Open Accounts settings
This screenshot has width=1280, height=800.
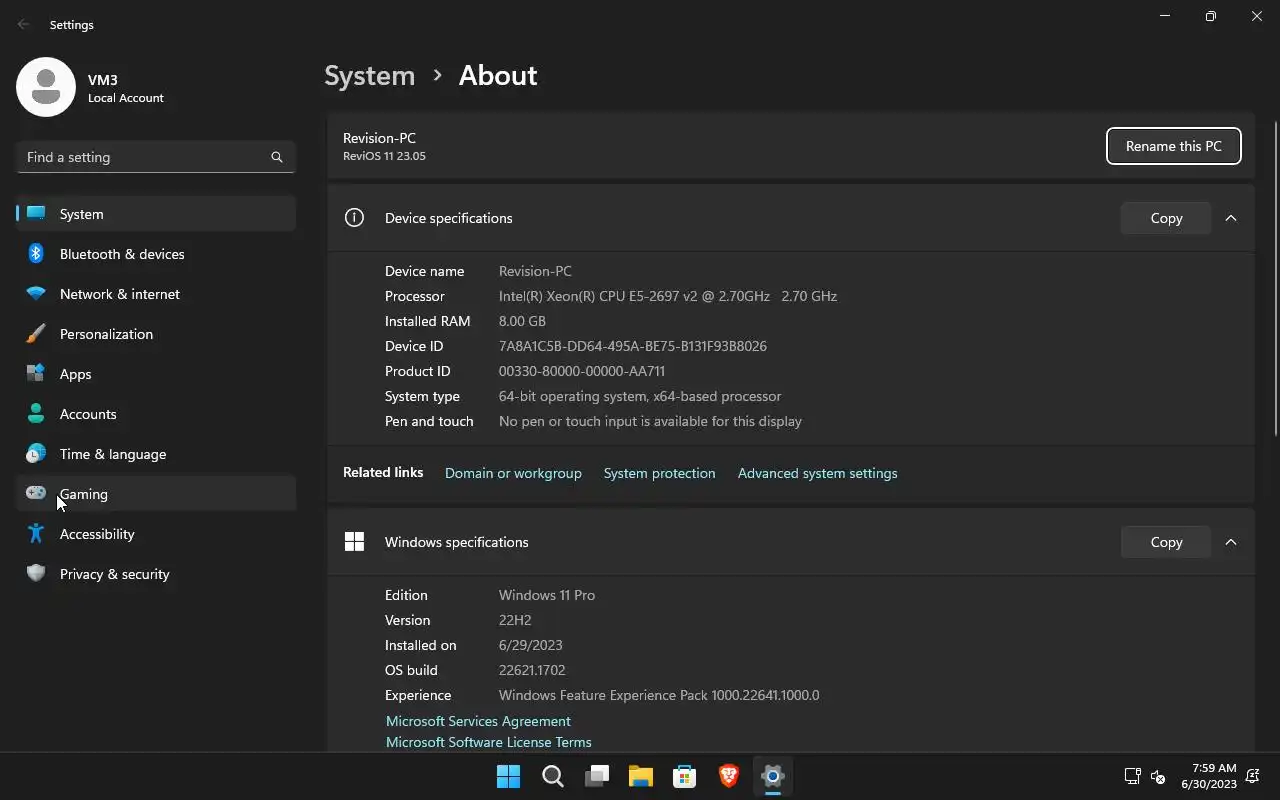[156, 414]
